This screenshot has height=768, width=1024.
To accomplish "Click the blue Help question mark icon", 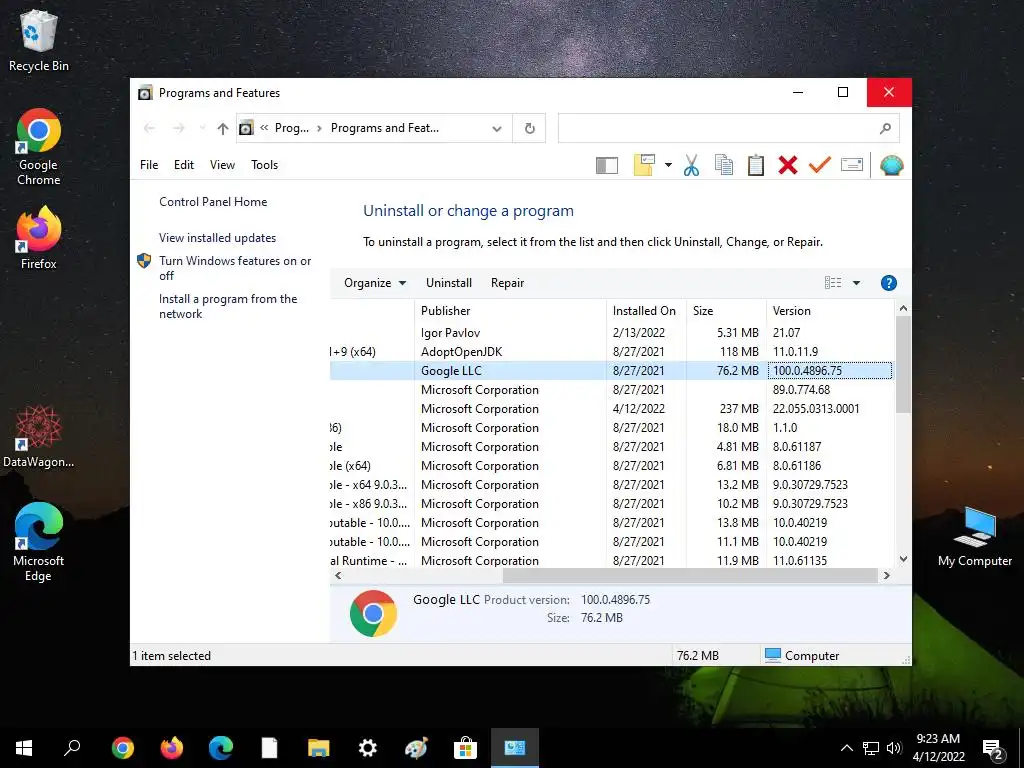I will pos(889,283).
